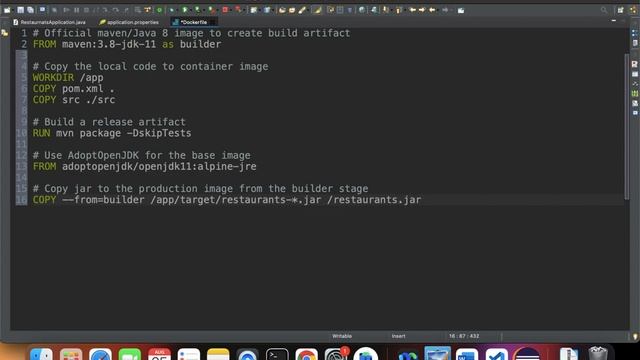
Task: Click 'adoptopenjdk/openjdk11:alpine-jre' on line 13
Action: click(159, 167)
